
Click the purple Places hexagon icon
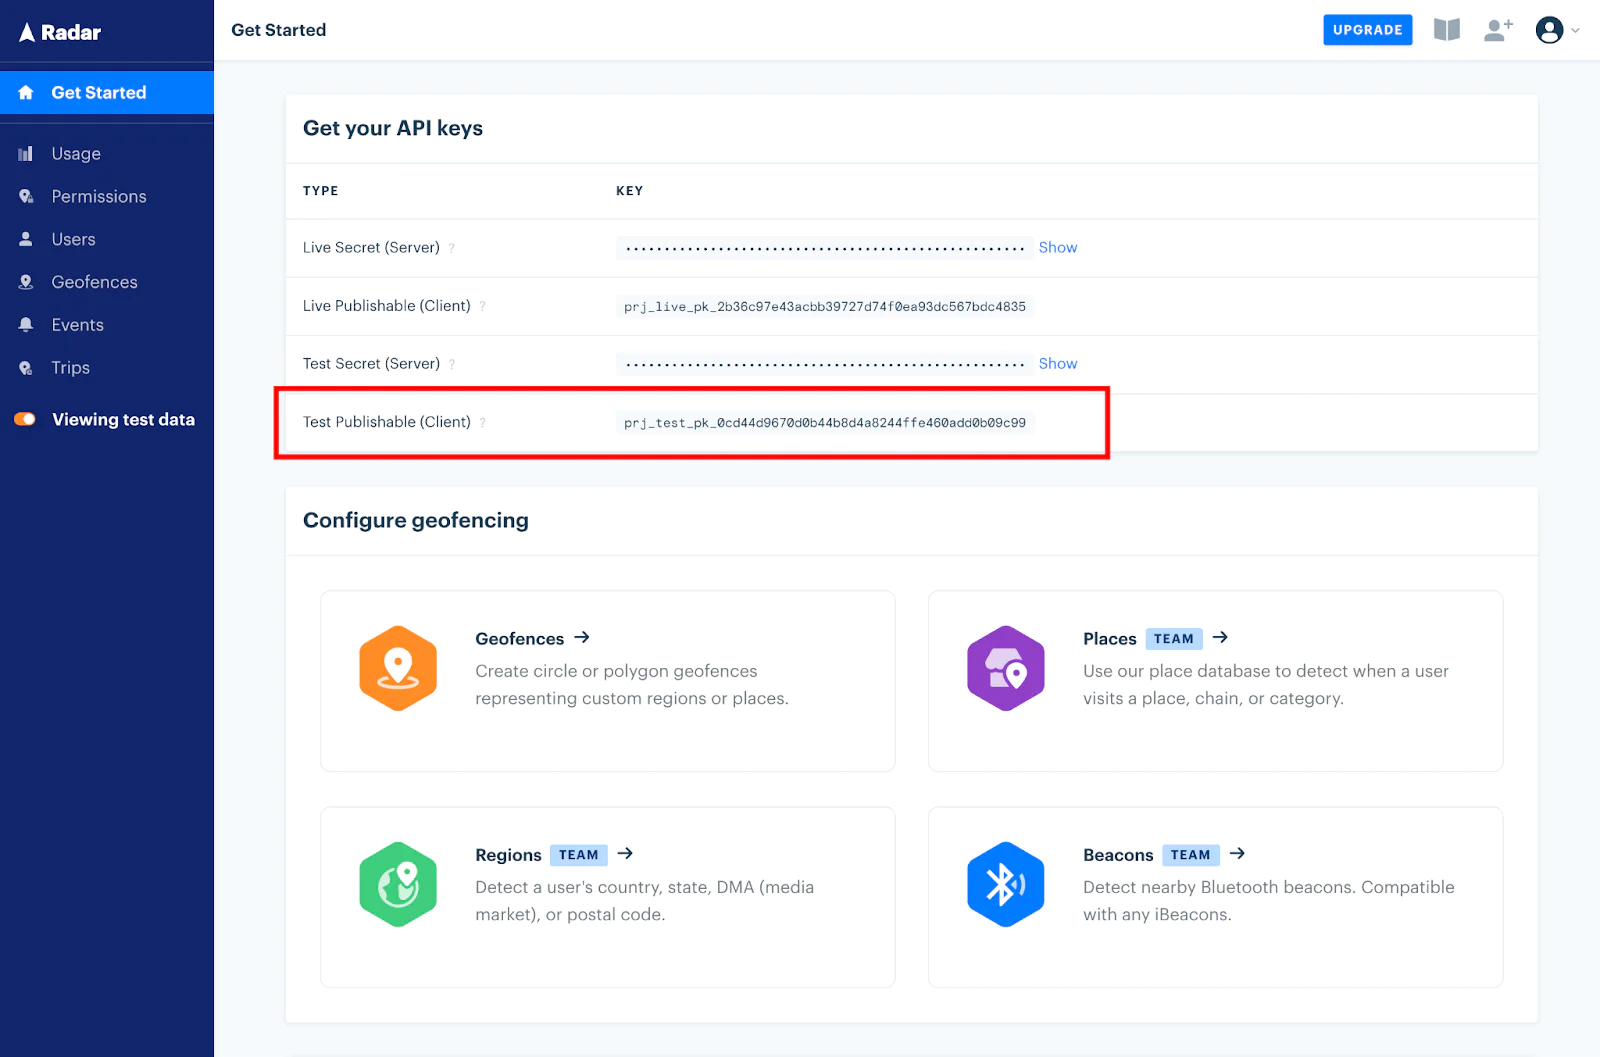coord(1005,668)
